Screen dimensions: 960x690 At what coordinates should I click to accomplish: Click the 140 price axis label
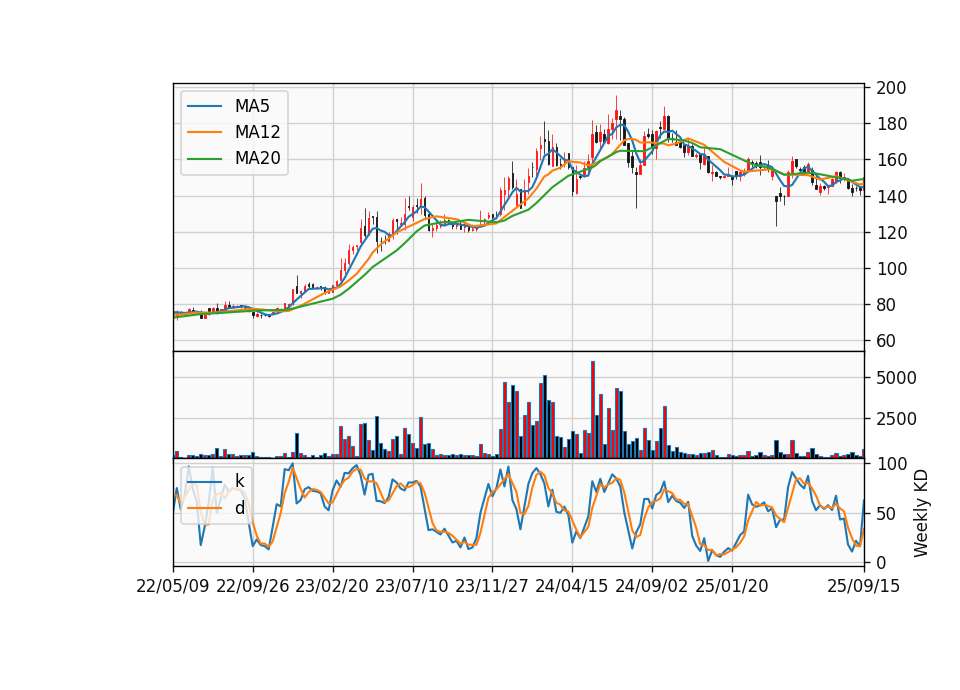(891, 197)
